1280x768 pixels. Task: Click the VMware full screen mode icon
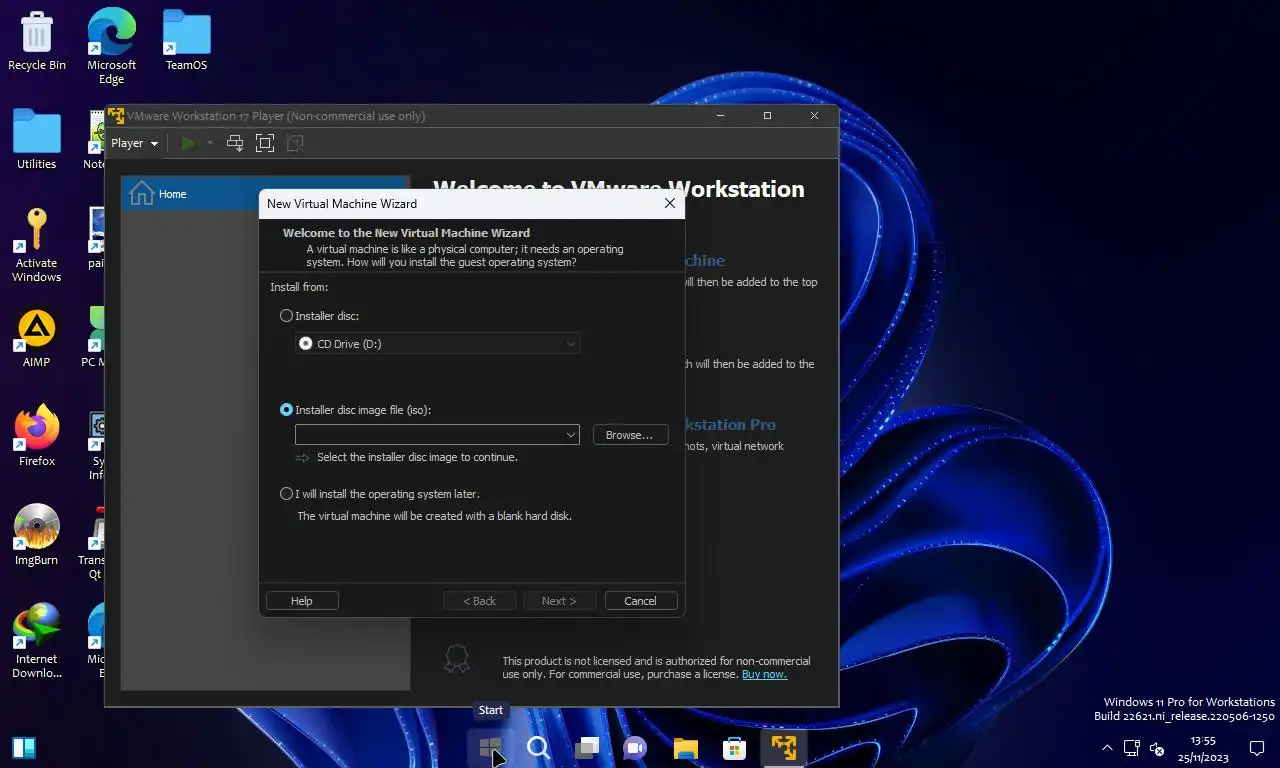pos(265,143)
